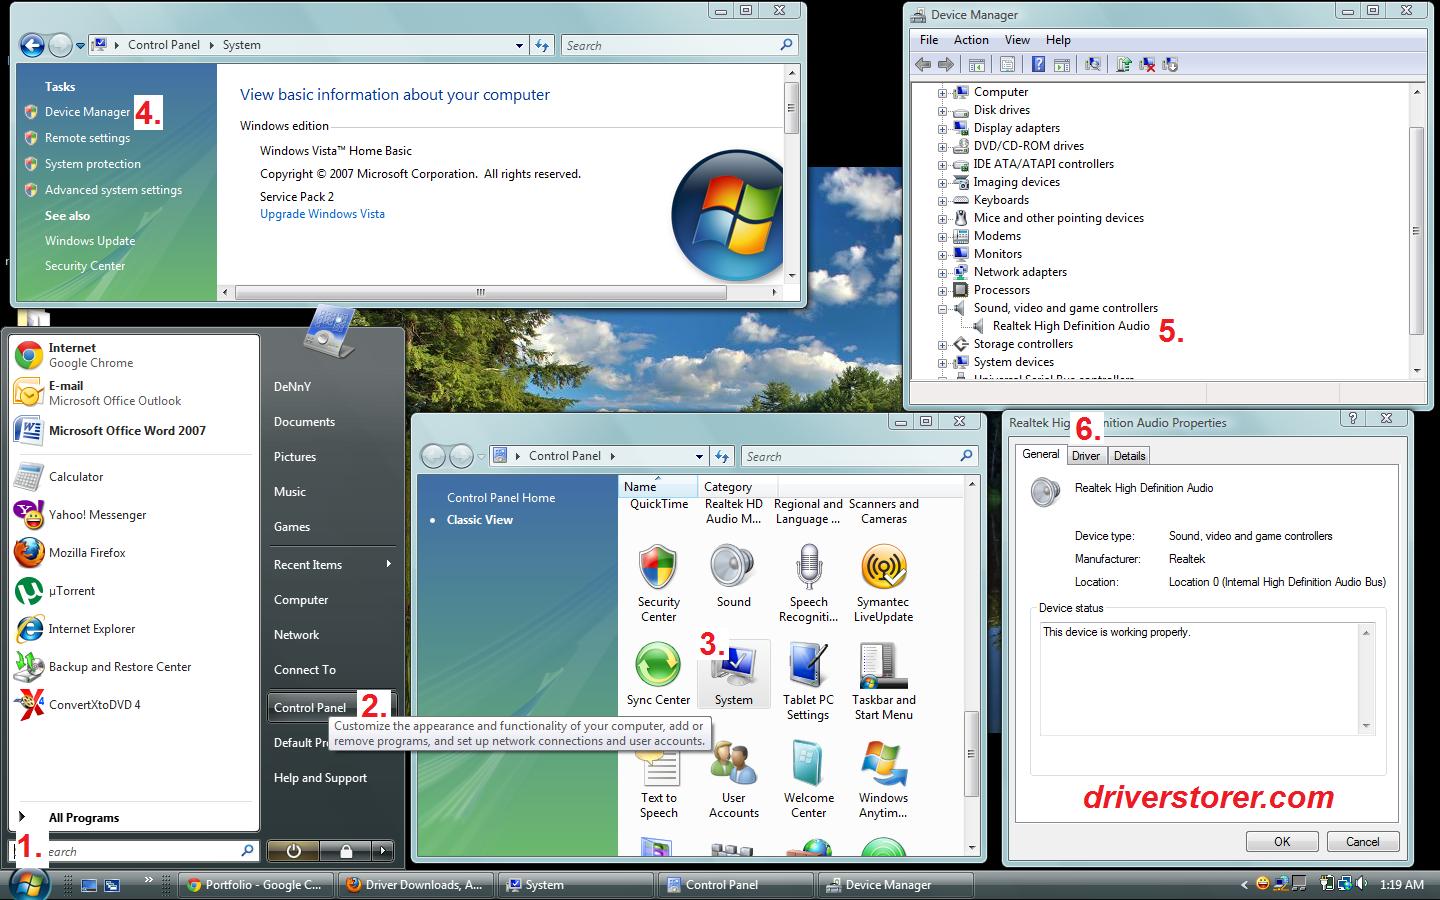Open the View menu in Device Manager

click(x=1017, y=40)
